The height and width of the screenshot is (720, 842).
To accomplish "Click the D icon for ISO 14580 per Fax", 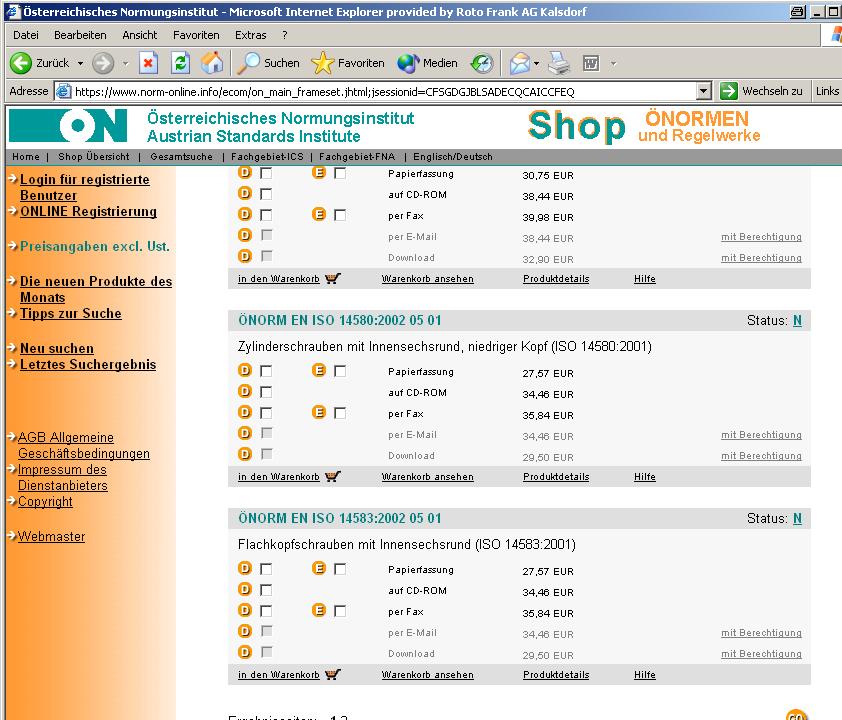I will coord(245,412).
